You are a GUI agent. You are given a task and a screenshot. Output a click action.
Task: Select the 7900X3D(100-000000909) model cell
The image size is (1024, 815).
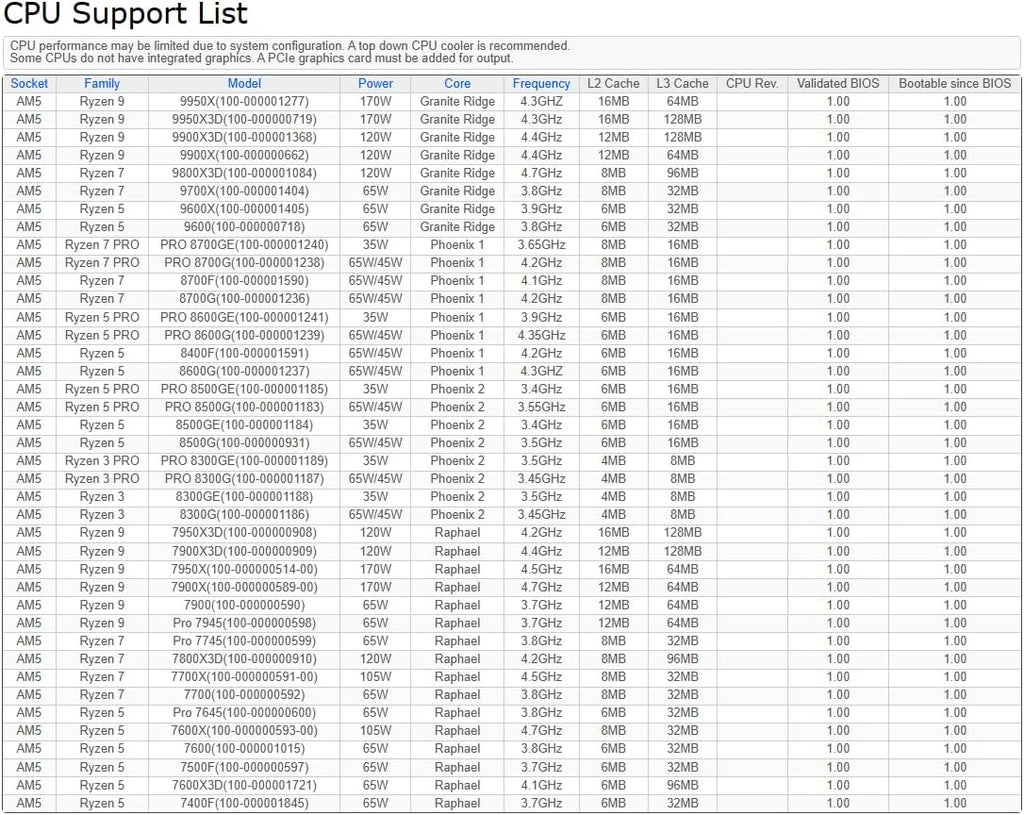[244, 551]
